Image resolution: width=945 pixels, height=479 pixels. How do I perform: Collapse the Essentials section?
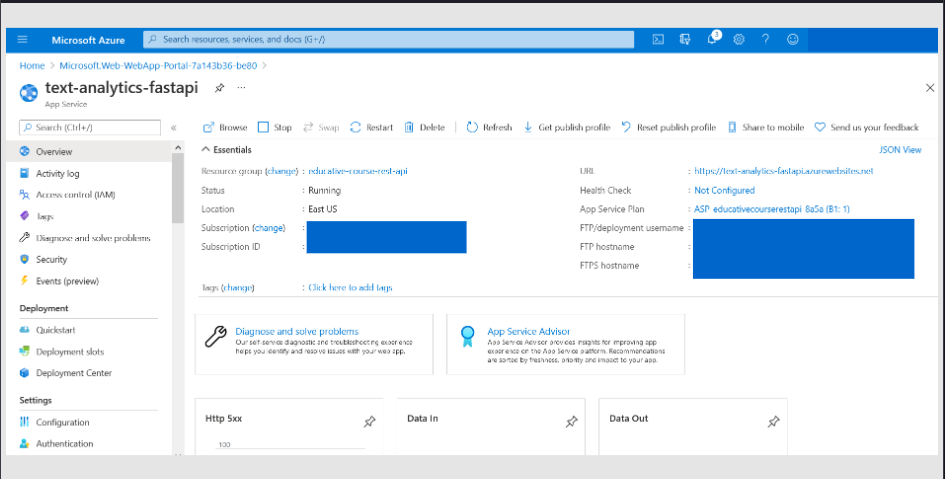click(227, 149)
